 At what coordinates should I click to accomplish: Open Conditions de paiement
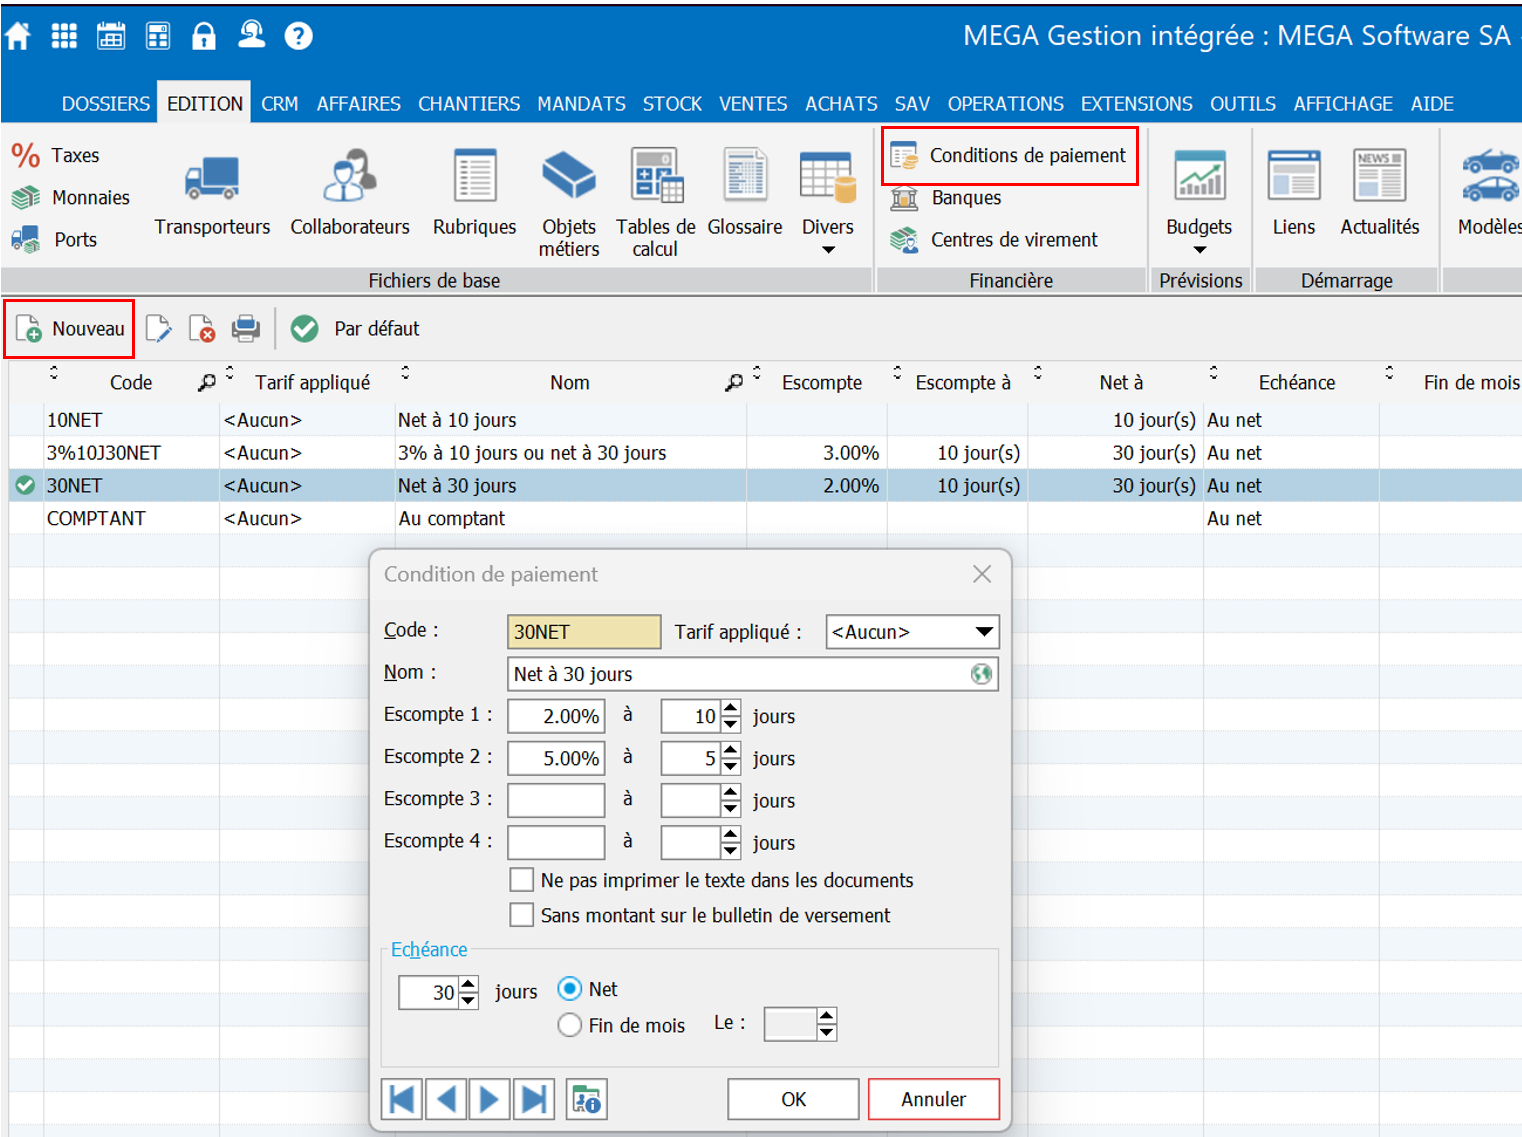1010,155
